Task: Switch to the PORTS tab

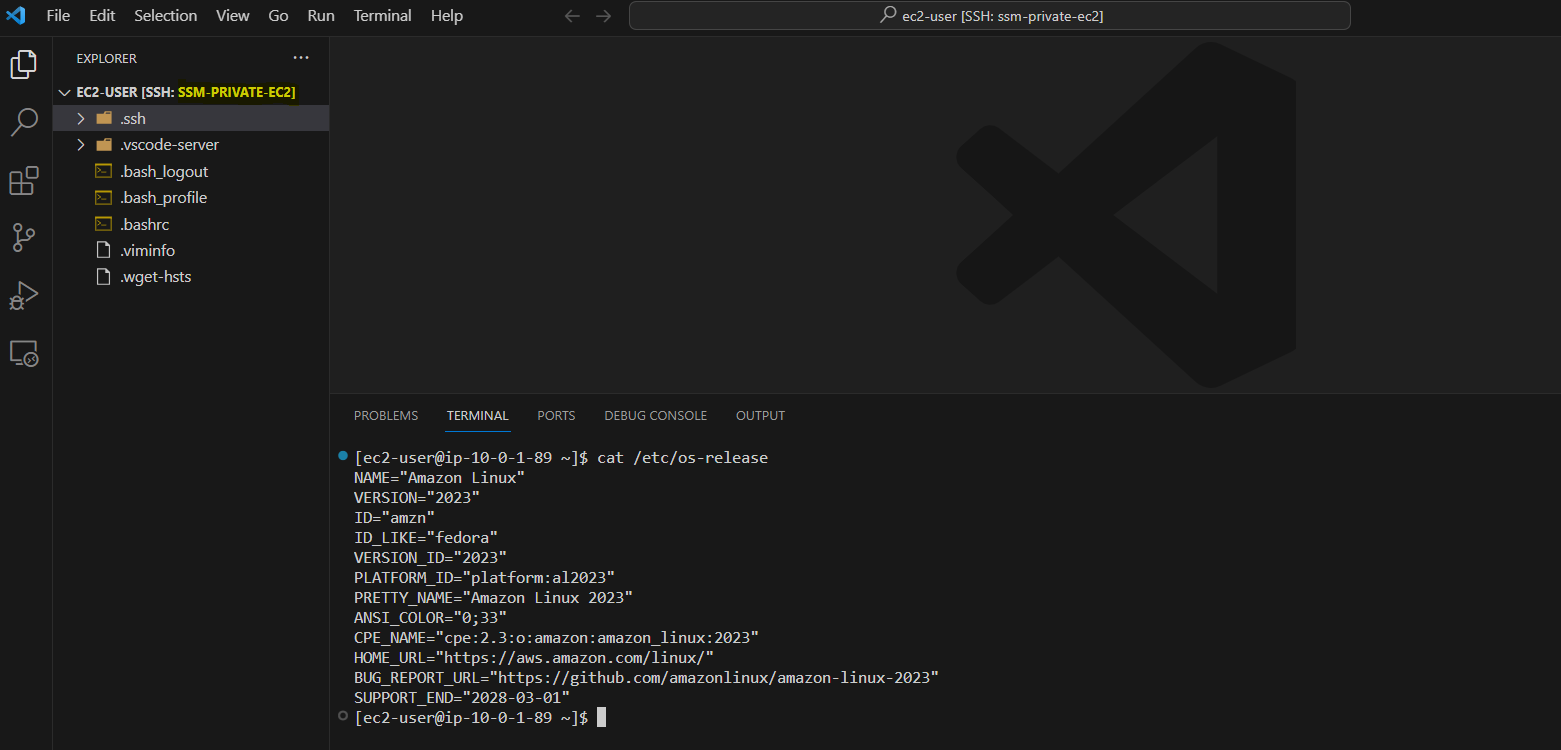Action: coord(556,415)
